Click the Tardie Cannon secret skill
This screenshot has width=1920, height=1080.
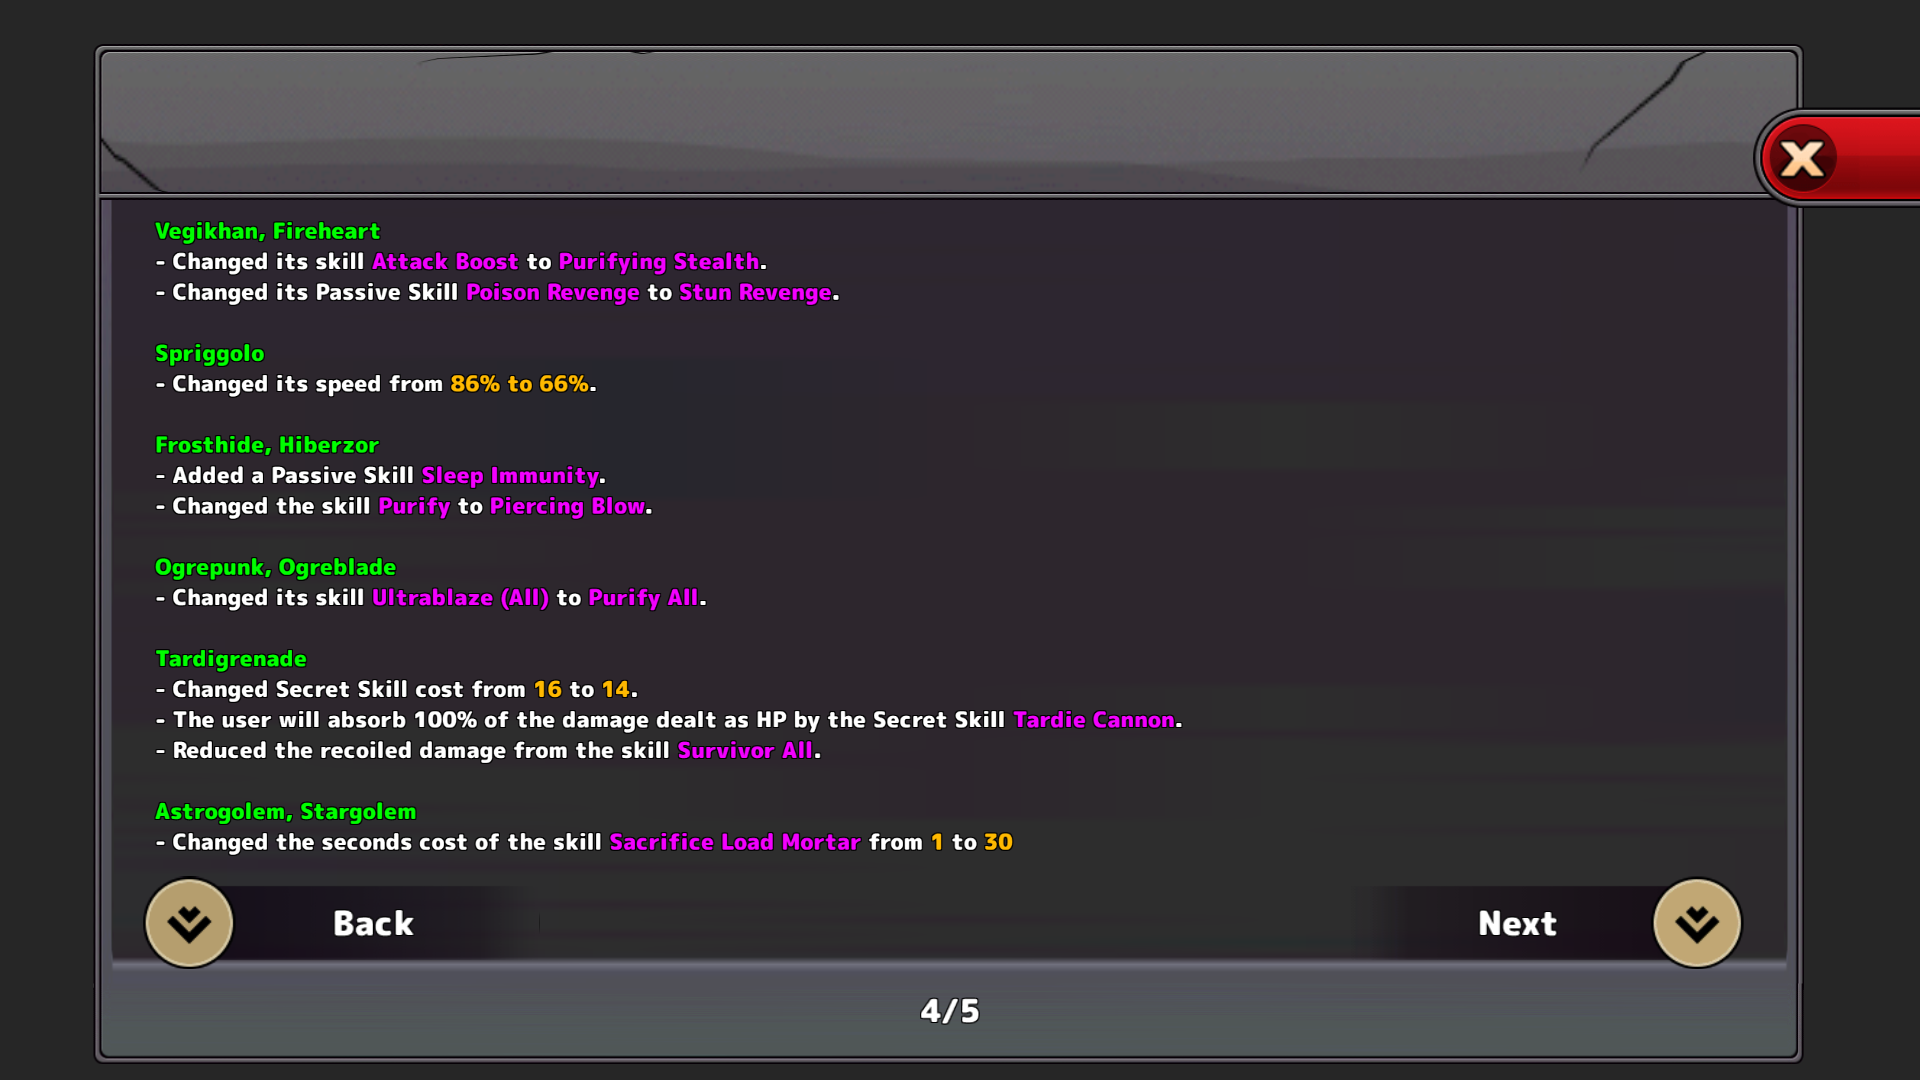(1094, 720)
